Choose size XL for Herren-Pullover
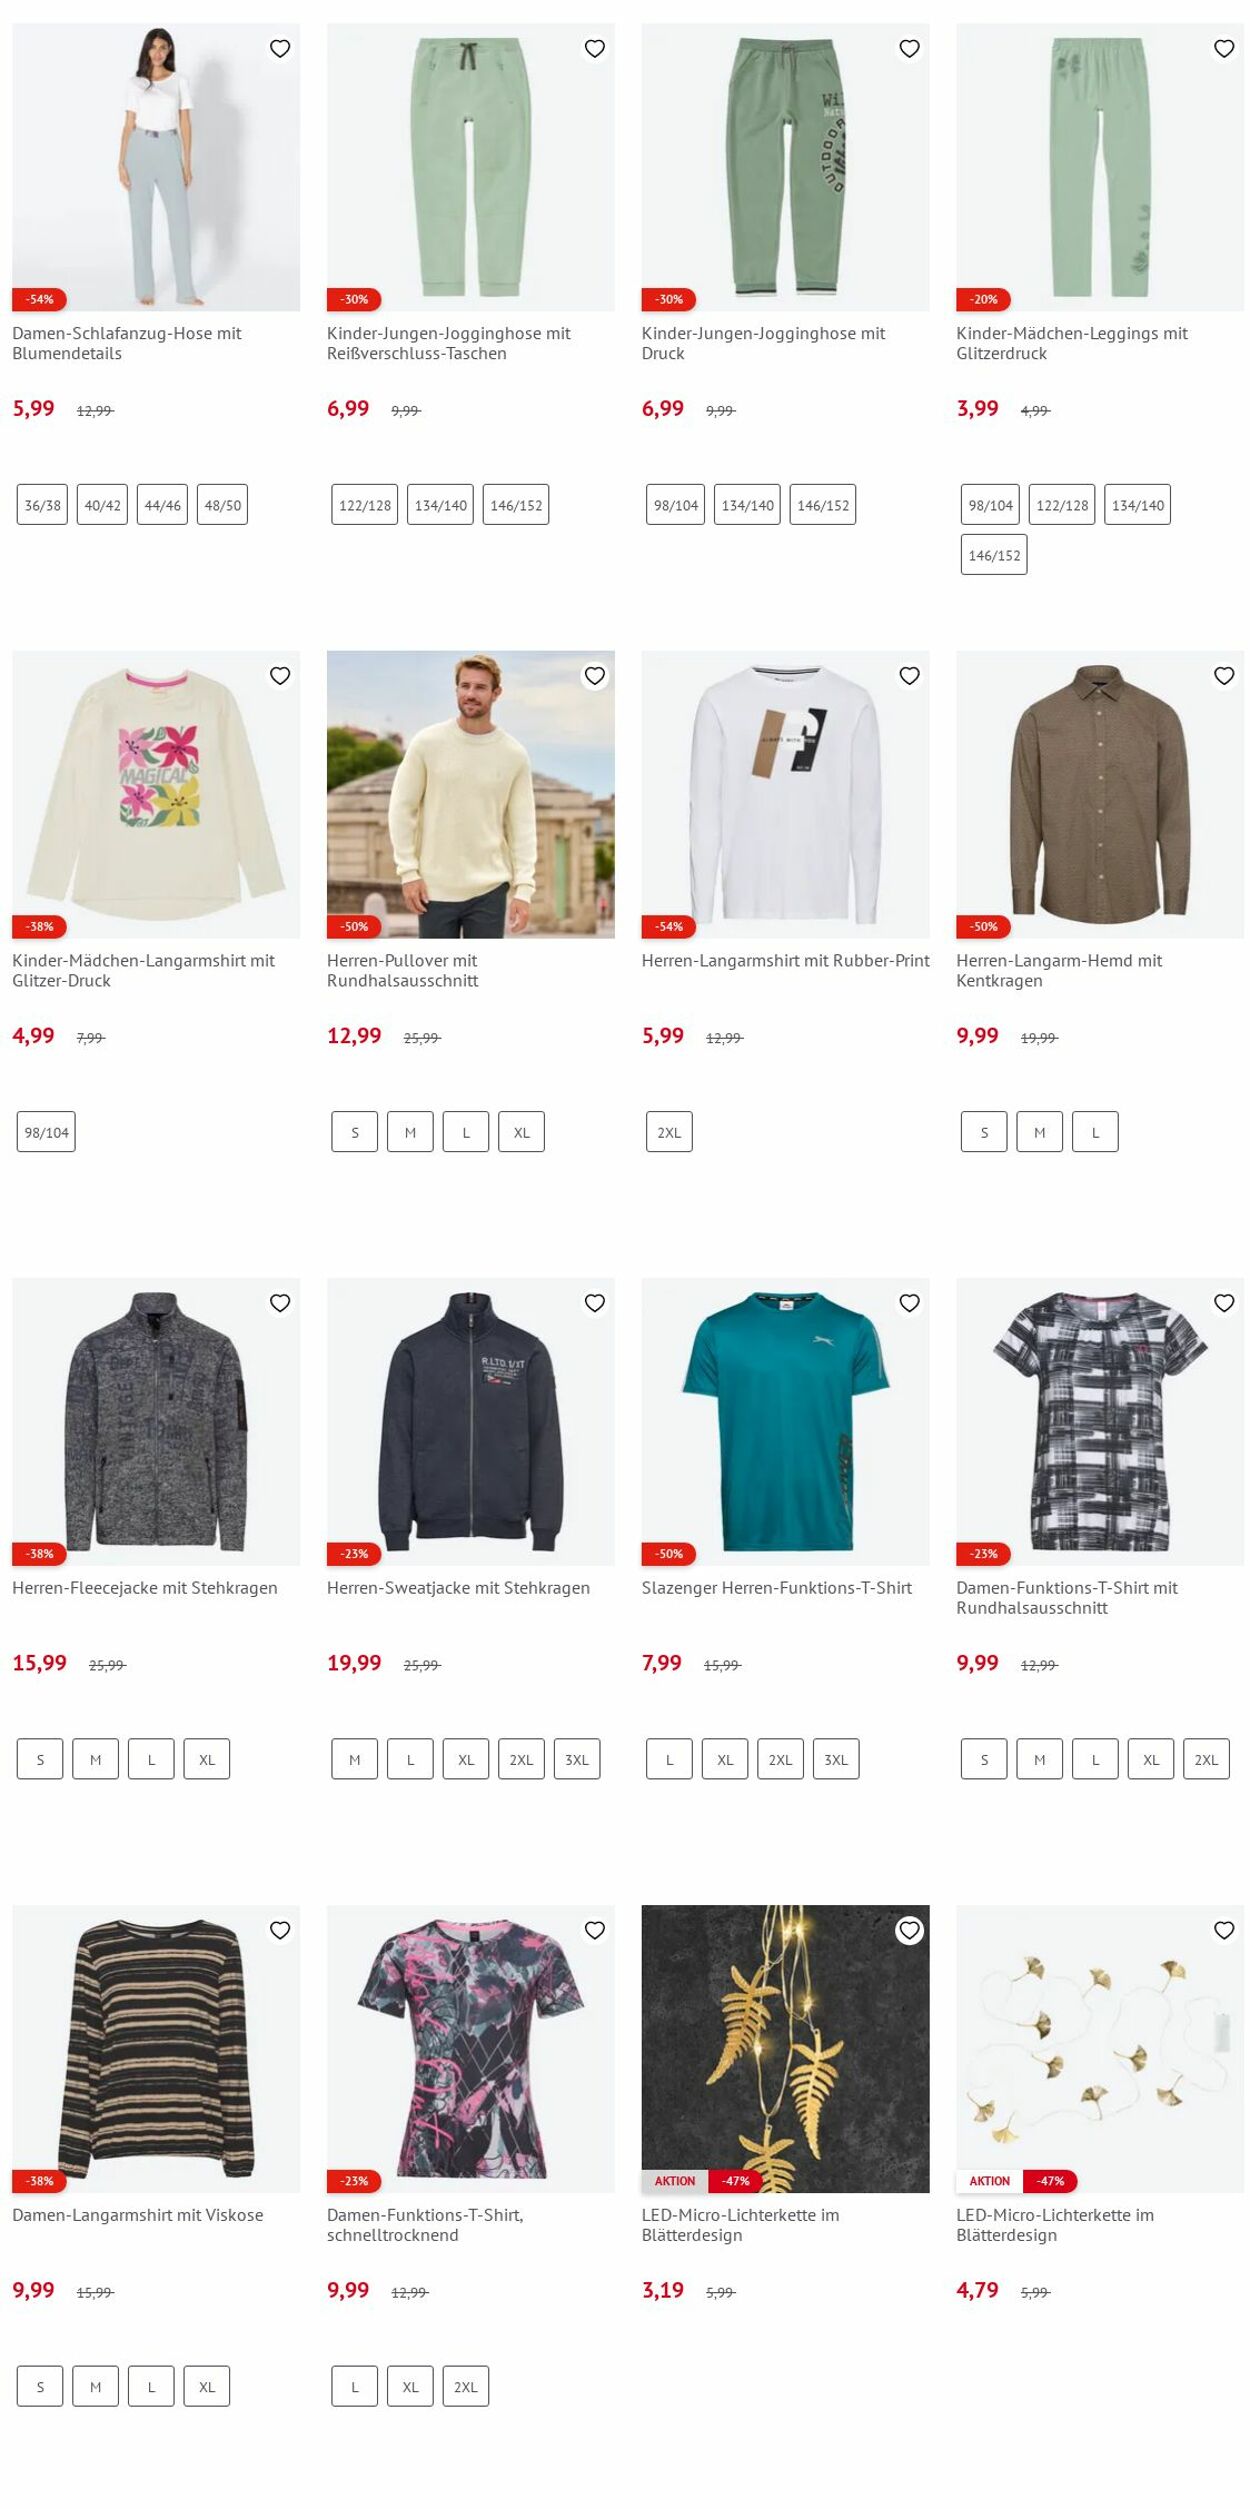Image resolution: width=1250 pixels, height=2509 pixels. coord(522,1132)
